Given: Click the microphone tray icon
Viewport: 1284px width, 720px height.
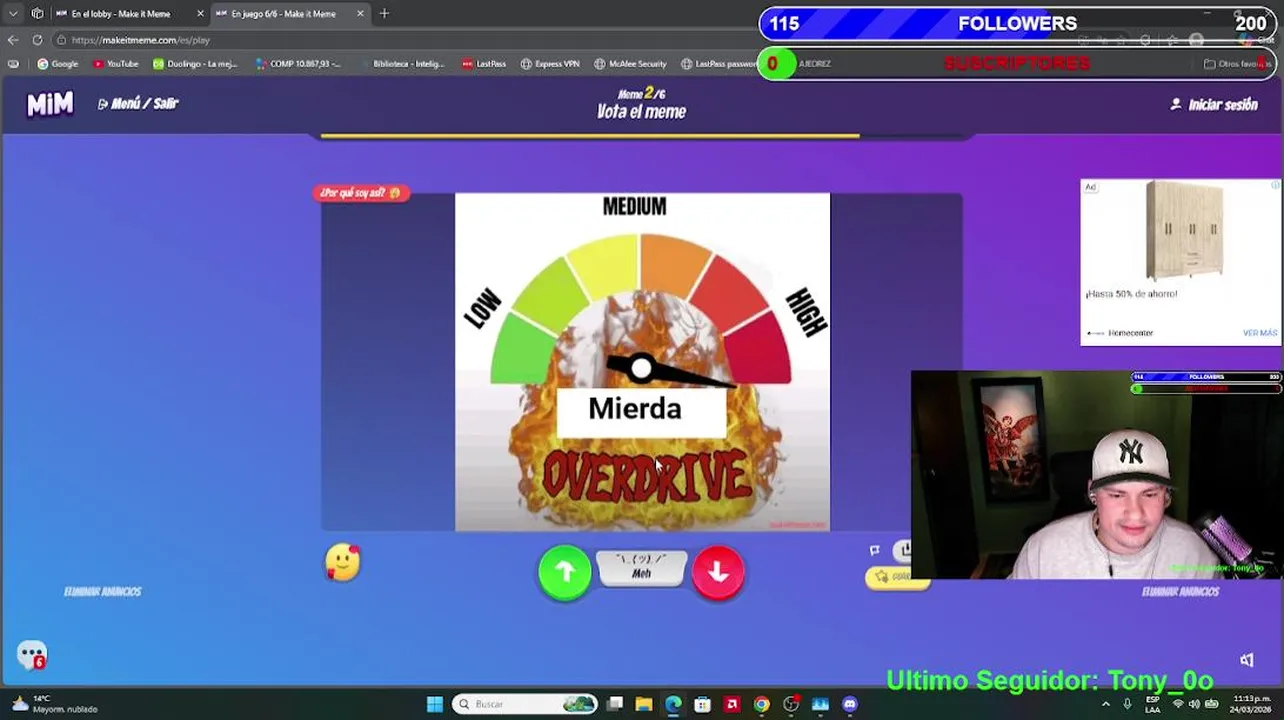Looking at the screenshot, I should click(1127, 704).
